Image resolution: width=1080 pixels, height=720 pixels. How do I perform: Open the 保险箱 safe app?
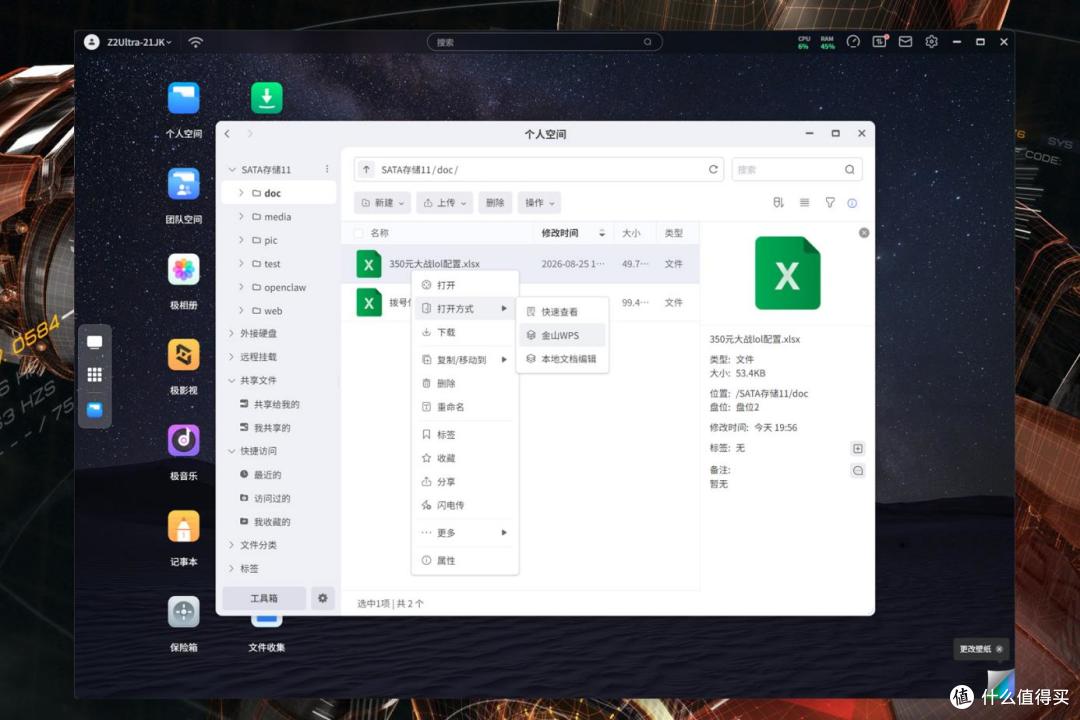[x=183, y=612]
